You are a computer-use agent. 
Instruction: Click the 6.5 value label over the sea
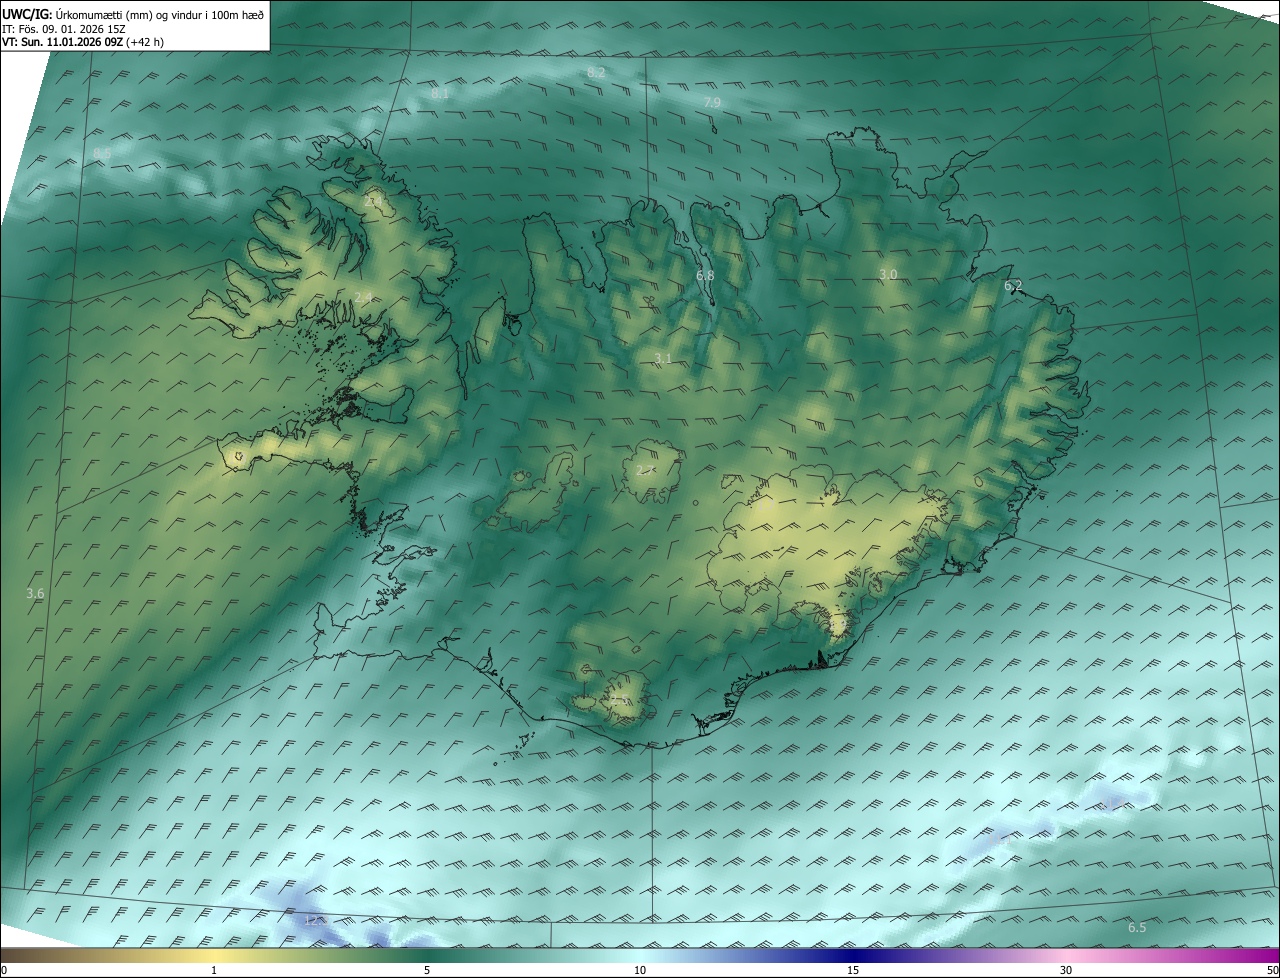pos(1137,927)
